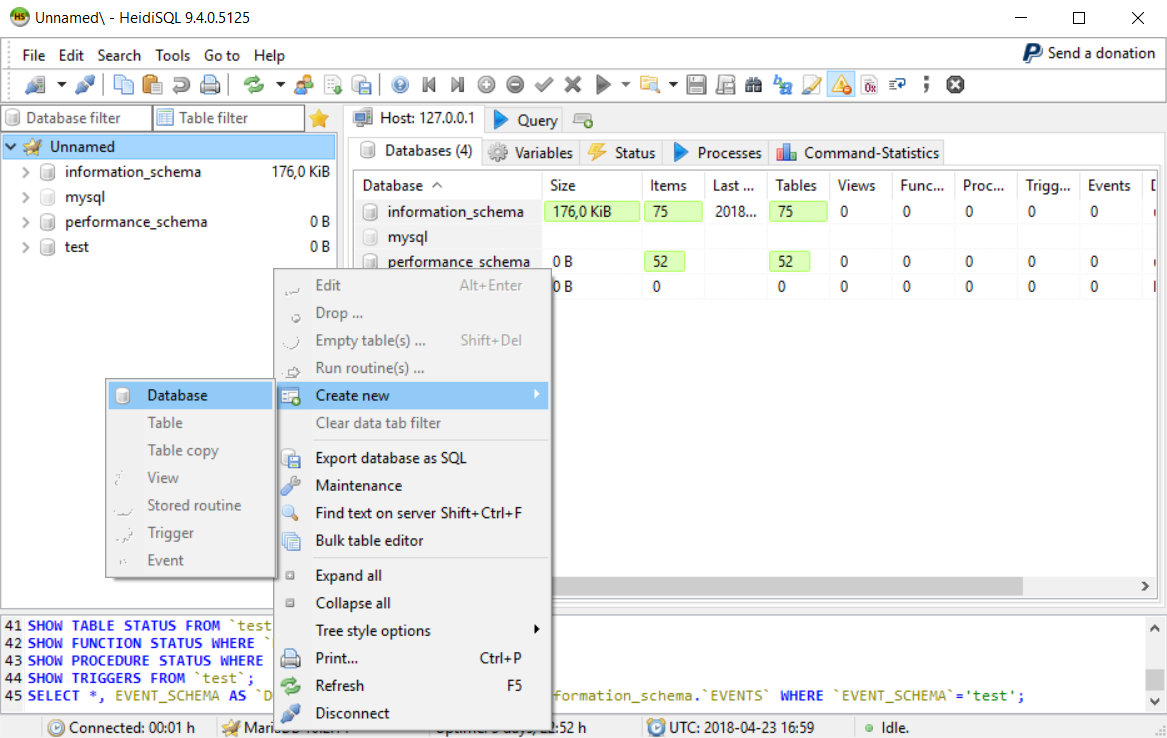Select Database in Create new submenu
This screenshot has width=1167, height=738.
point(191,395)
